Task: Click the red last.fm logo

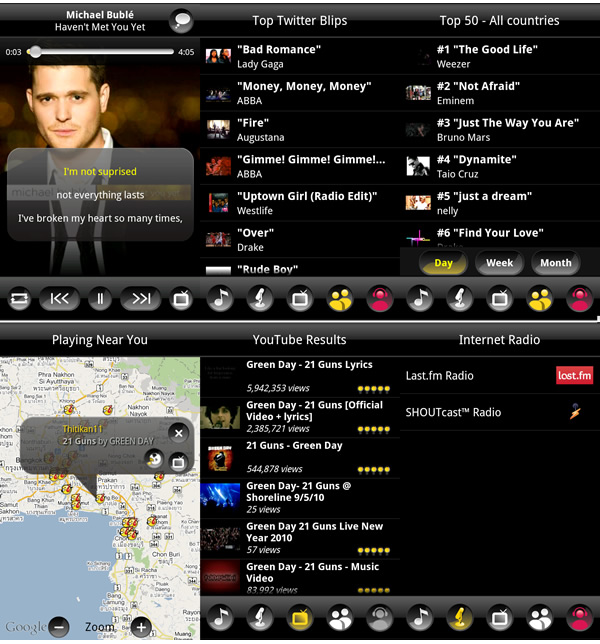Action: [574, 375]
